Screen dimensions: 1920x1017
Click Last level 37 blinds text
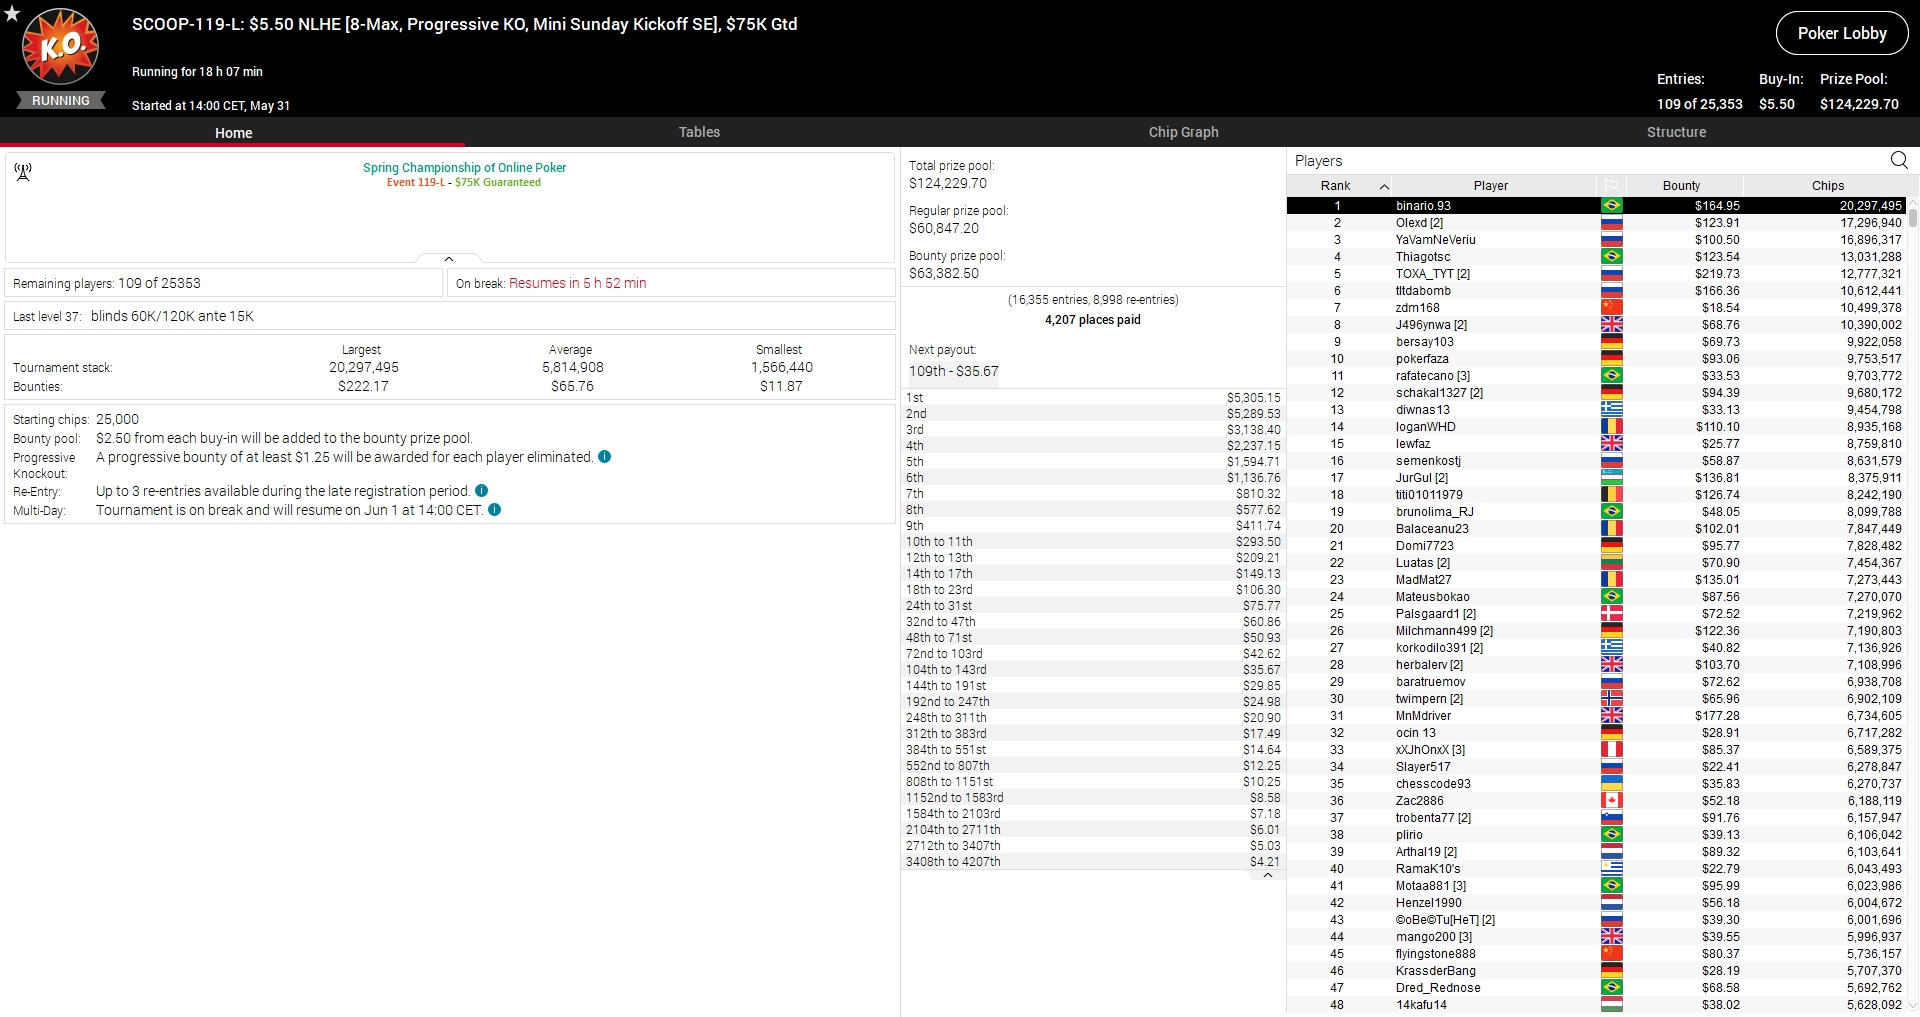(x=133, y=316)
